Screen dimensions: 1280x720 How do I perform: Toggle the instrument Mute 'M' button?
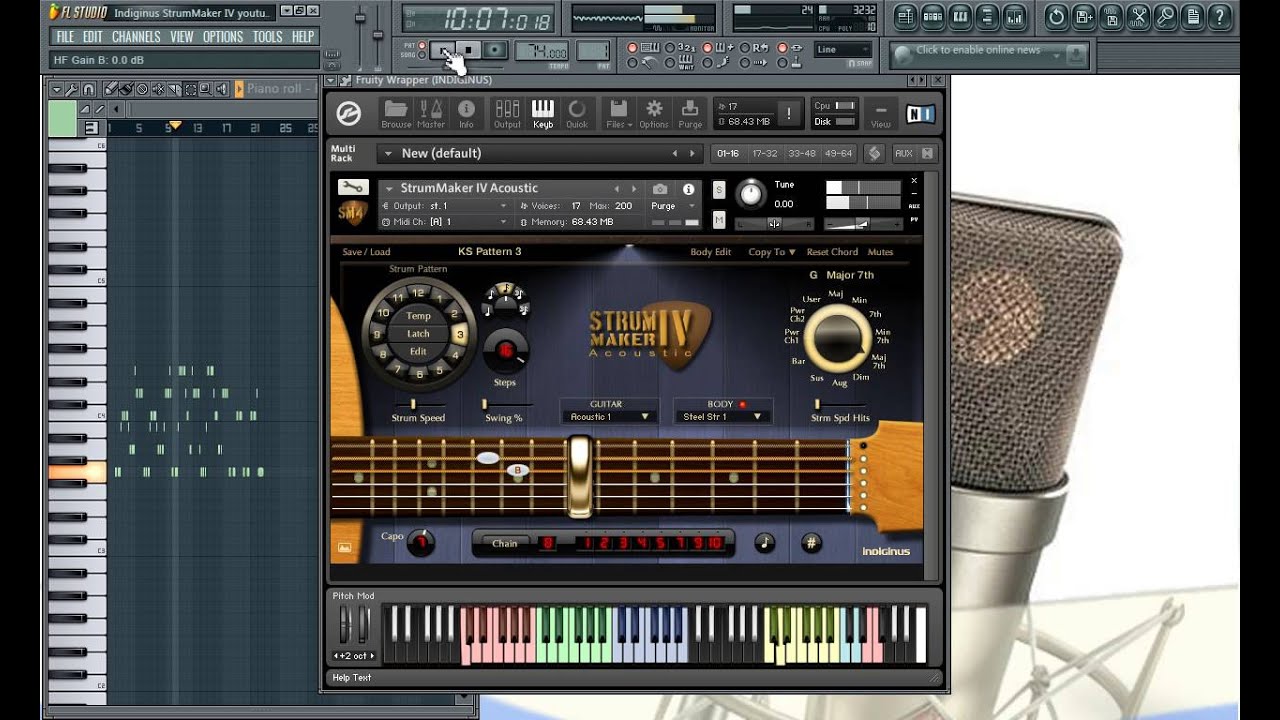(718, 220)
